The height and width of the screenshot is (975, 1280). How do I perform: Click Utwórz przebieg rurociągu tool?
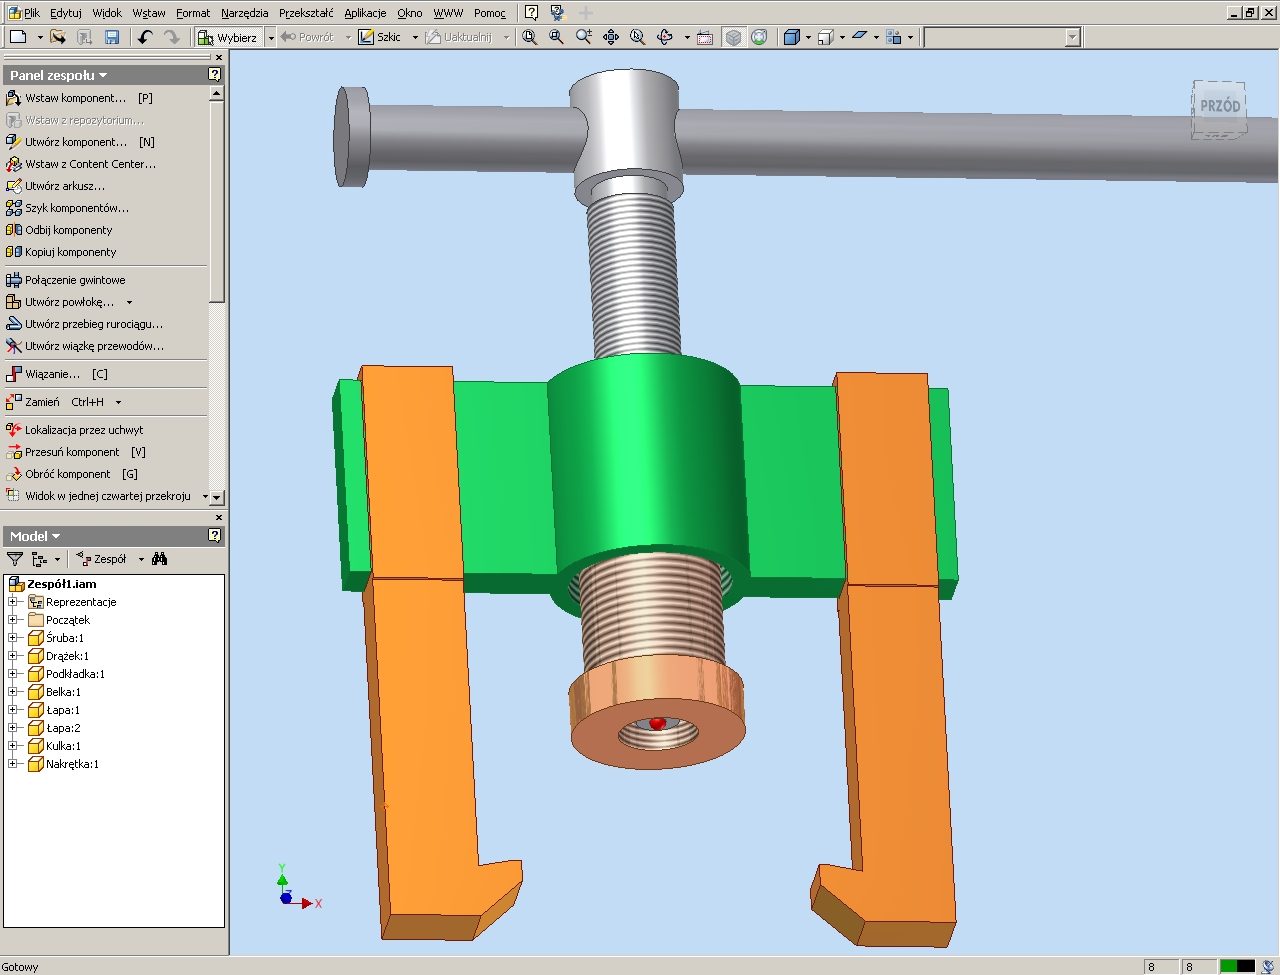tap(84, 324)
